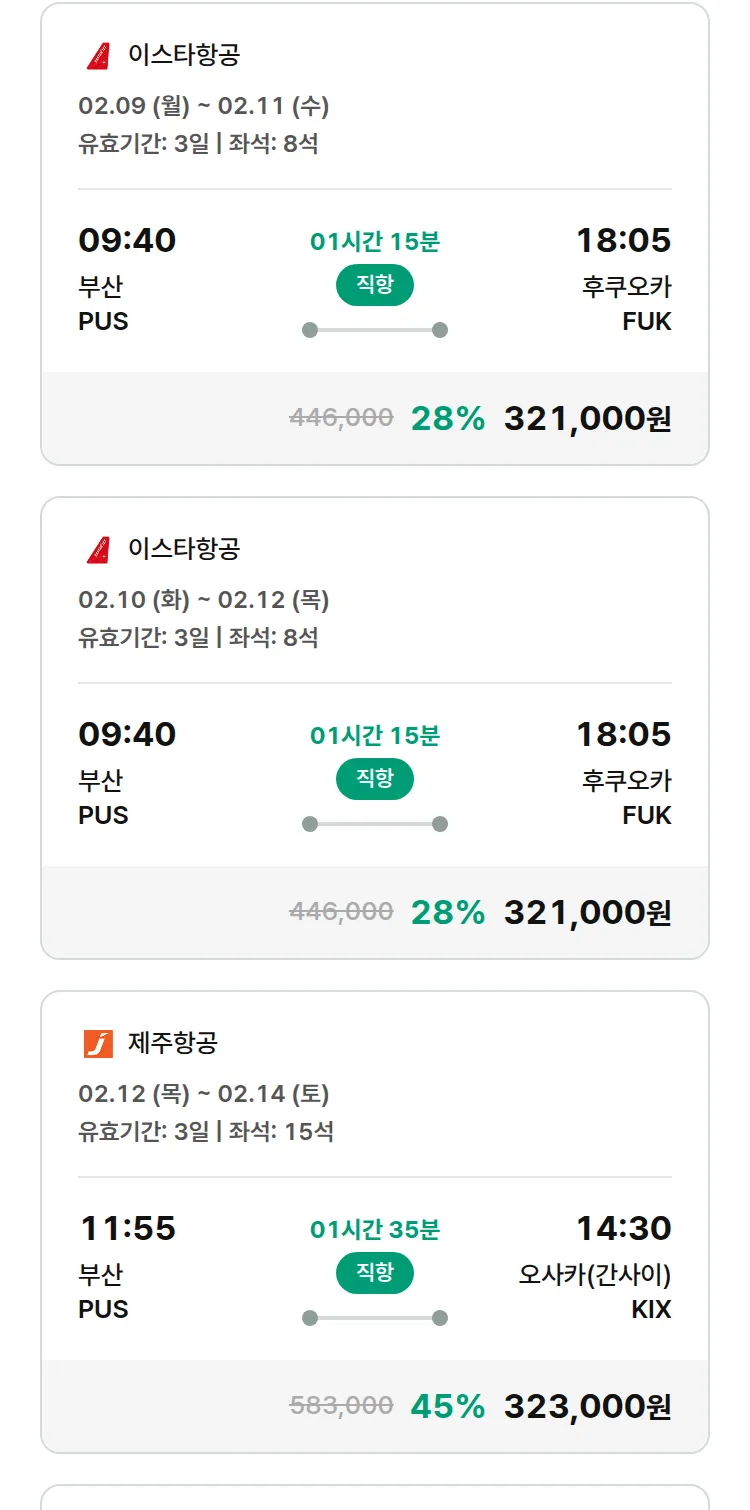This screenshot has width=750, height=1510.
Task: Click 직항 badge on the 02.10 flight
Action: 374,779
